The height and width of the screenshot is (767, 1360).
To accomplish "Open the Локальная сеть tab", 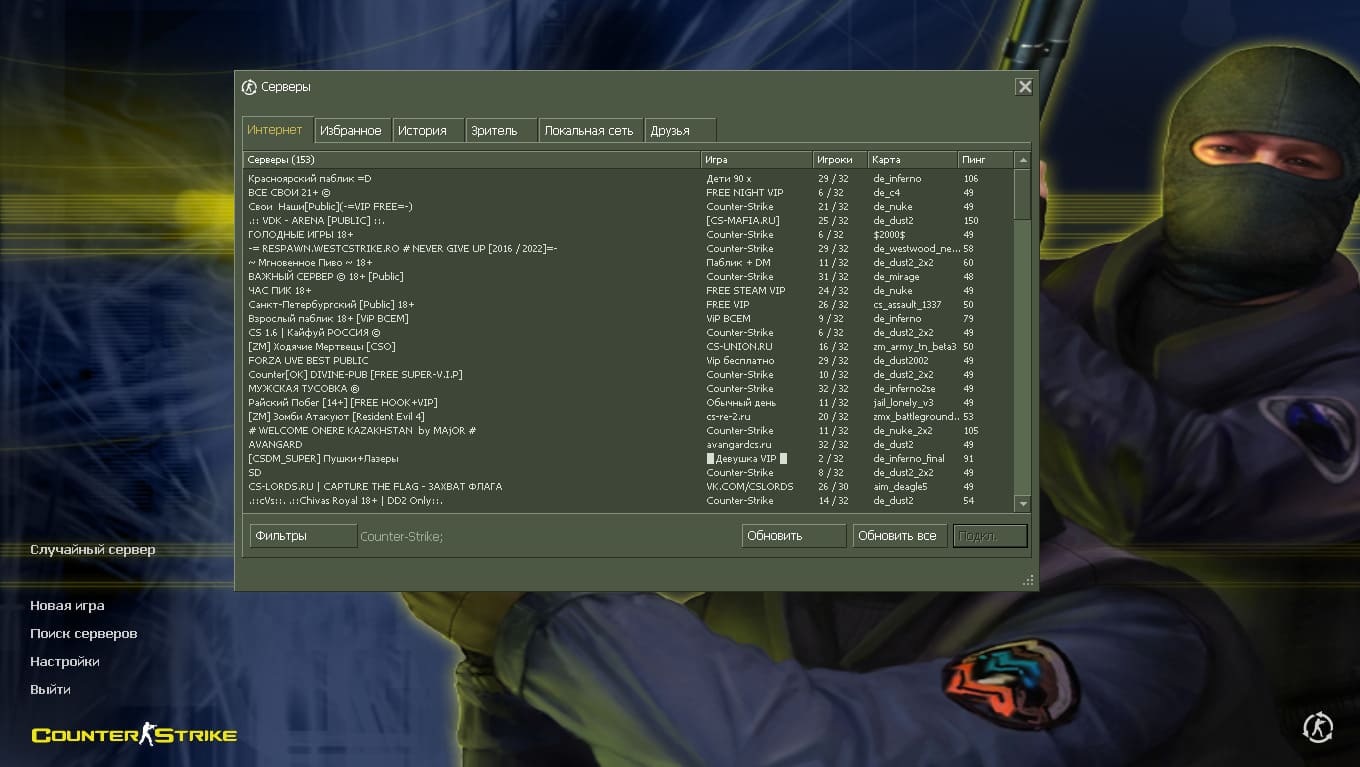I will click(590, 131).
